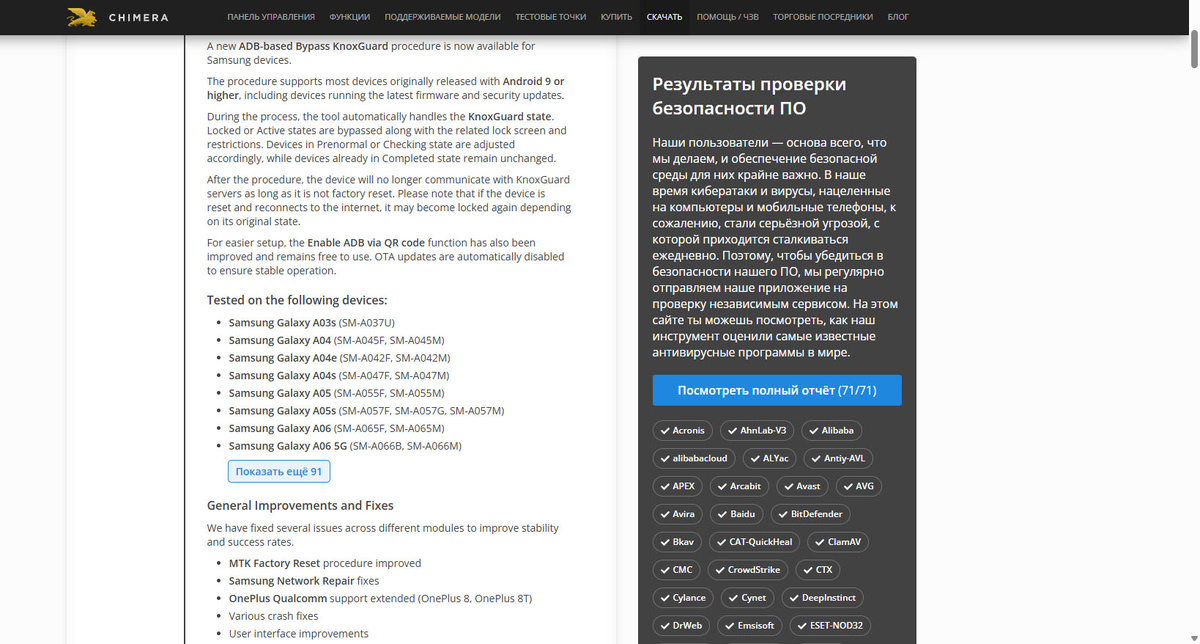Select the active СКАЧАТЬ tab

pos(664,17)
